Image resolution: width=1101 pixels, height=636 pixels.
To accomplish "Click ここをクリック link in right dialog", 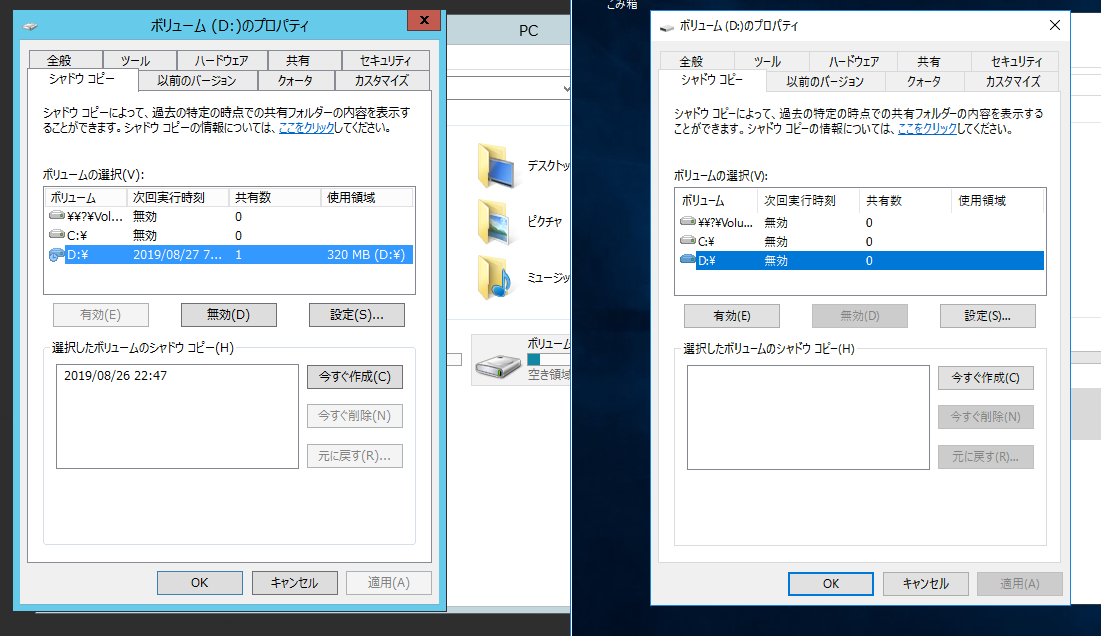I will (x=927, y=128).
